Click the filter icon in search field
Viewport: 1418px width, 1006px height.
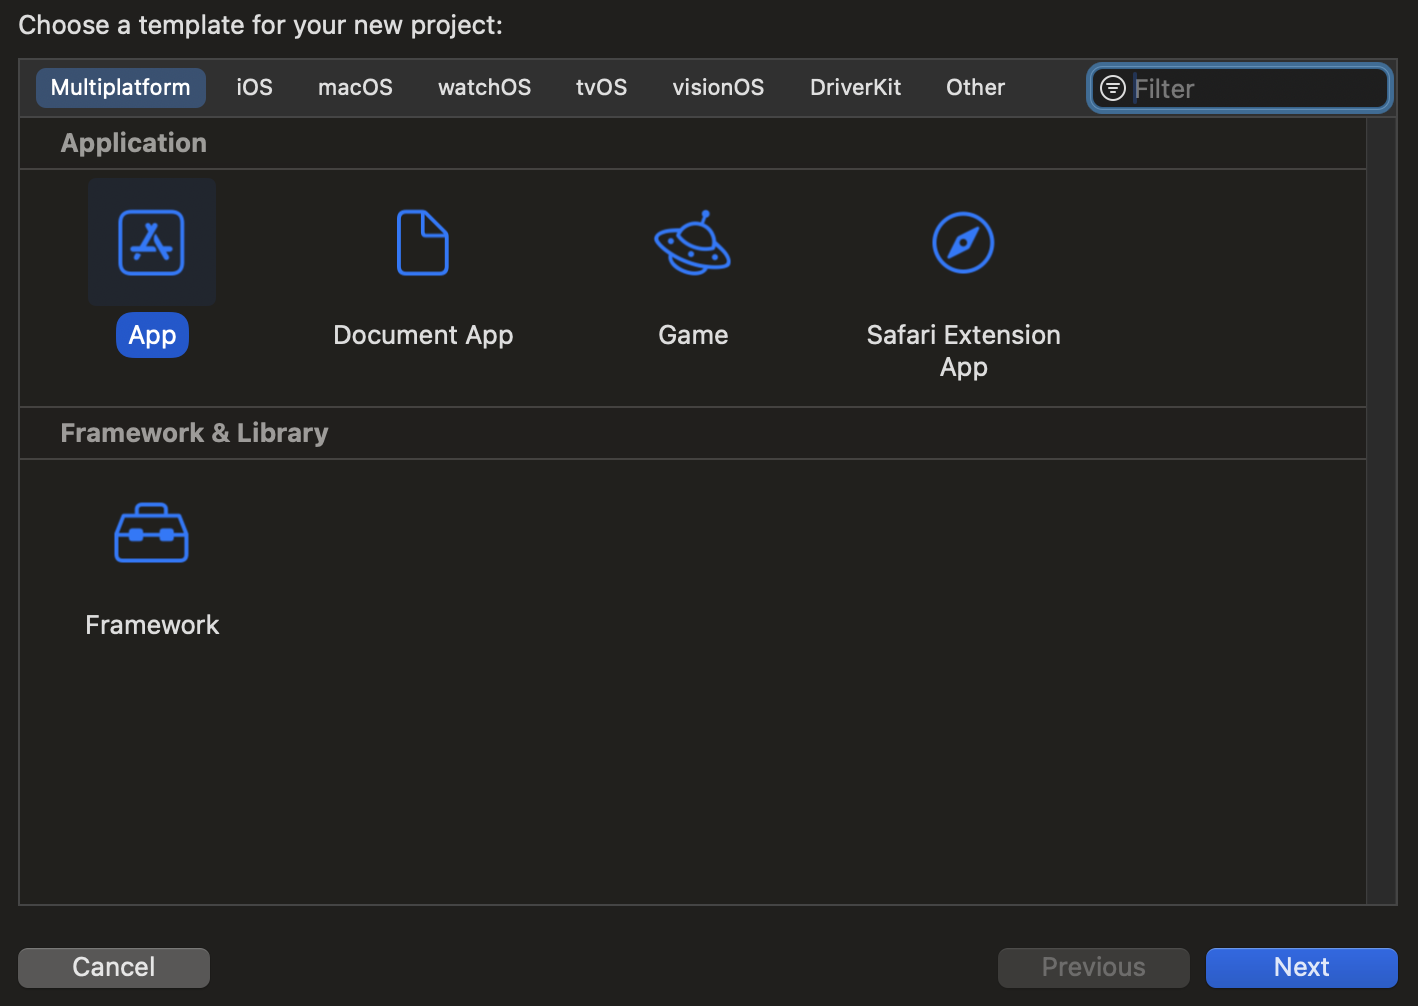tap(1113, 88)
